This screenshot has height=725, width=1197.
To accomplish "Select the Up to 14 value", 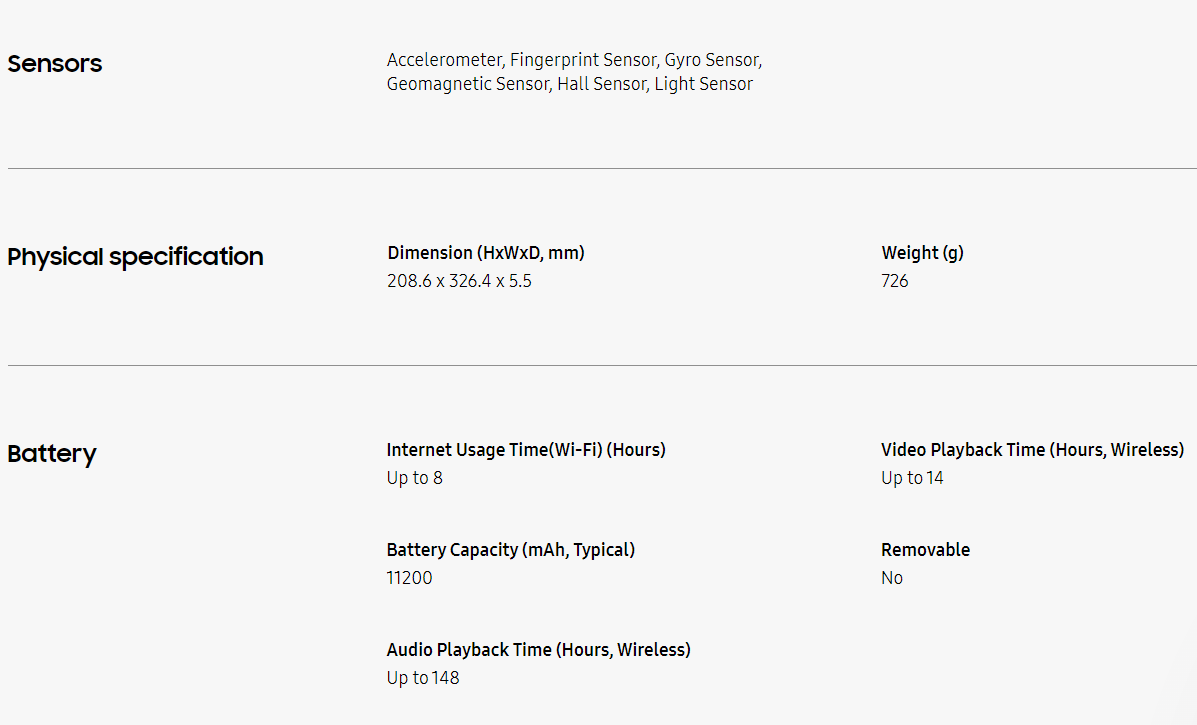I will (x=912, y=478).
